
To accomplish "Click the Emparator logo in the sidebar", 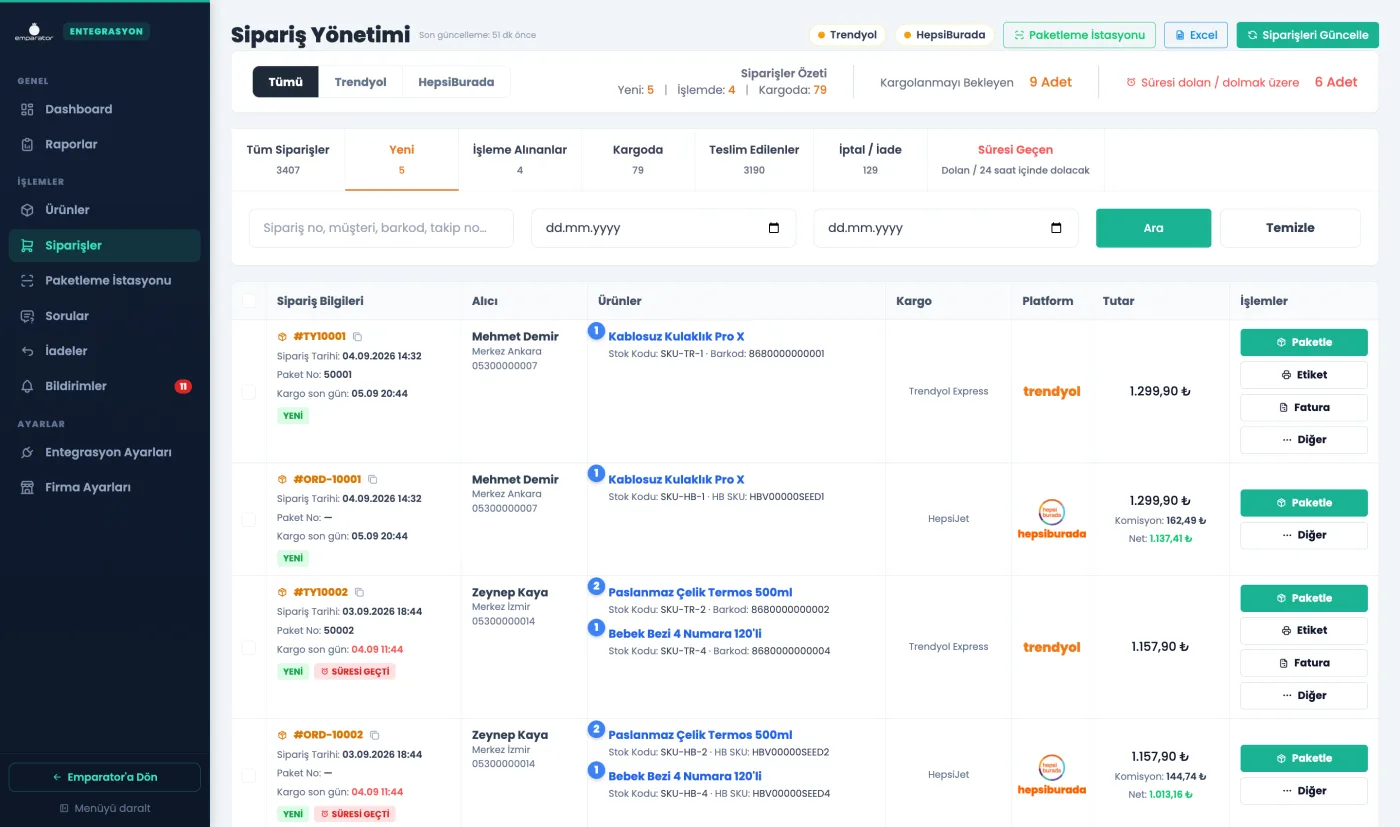I will coord(33,32).
